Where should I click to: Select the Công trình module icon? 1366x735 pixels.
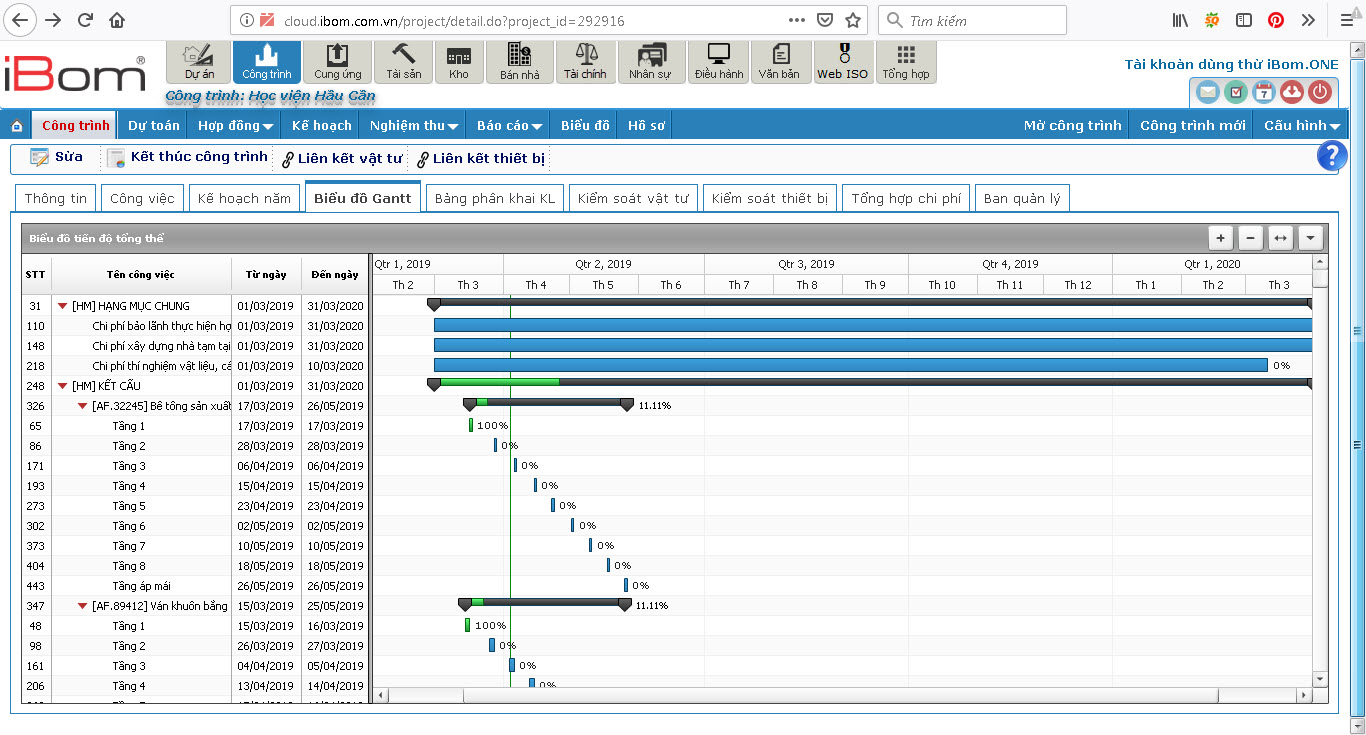click(267, 62)
